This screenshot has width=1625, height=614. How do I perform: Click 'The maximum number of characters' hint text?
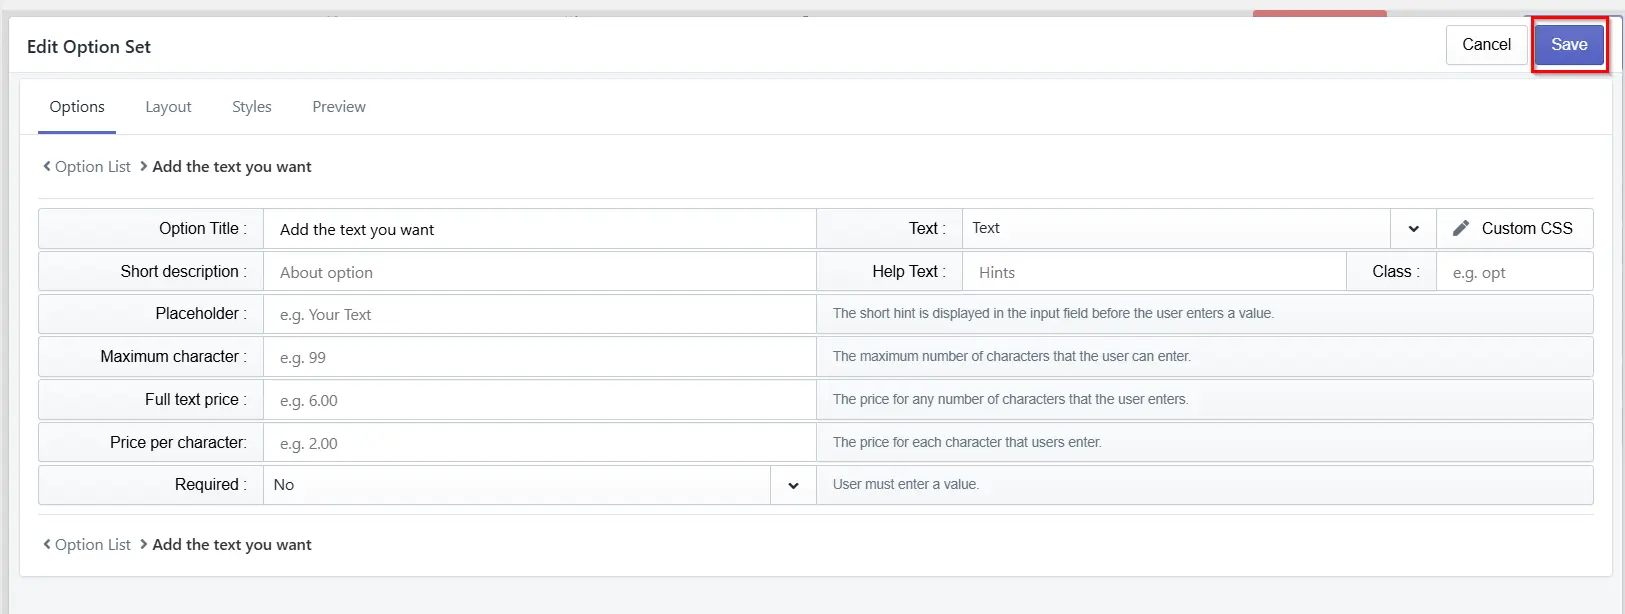click(1012, 356)
